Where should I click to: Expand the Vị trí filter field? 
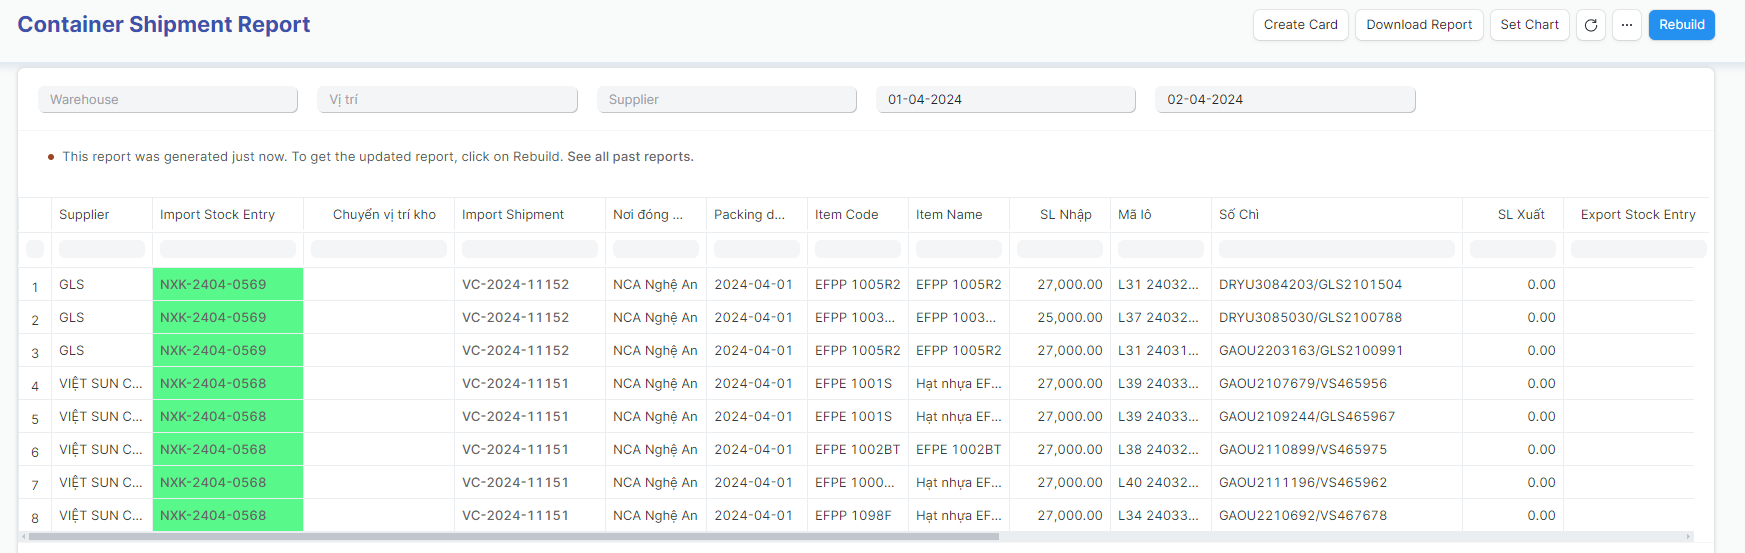pyautogui.click(x=447, y=100)
